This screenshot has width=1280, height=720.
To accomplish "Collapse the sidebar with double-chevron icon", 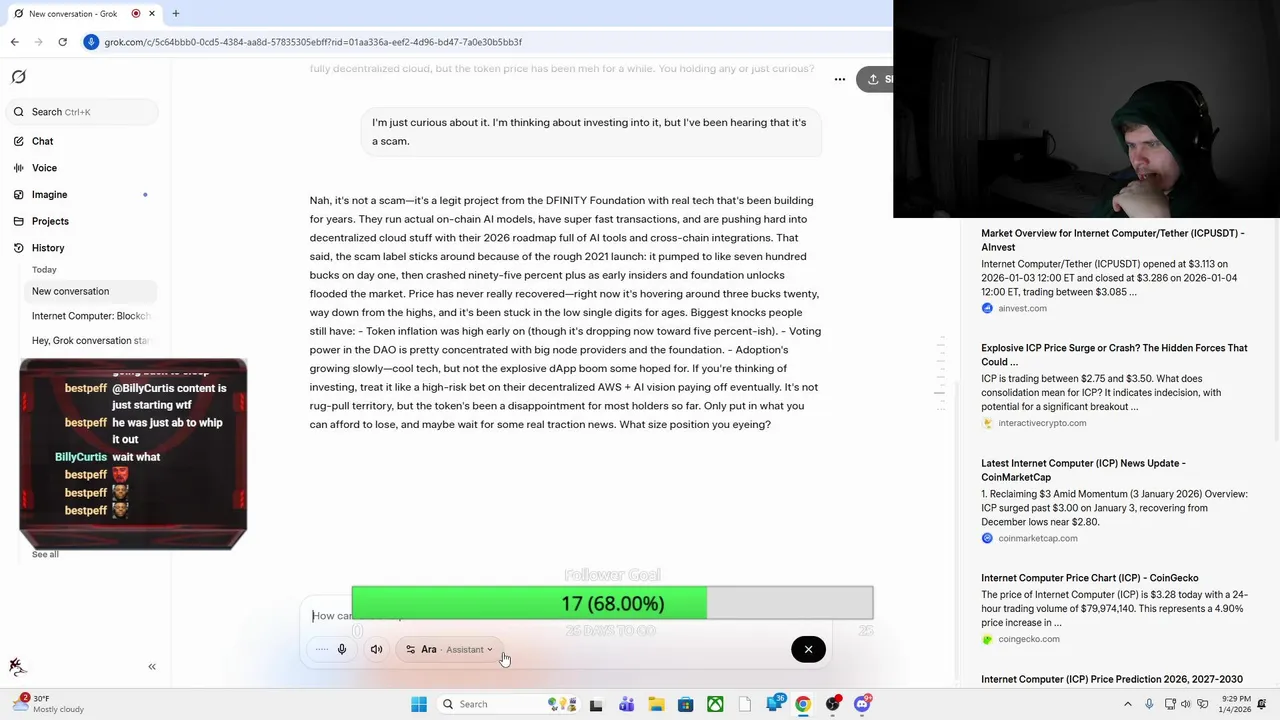I will coord(152,667).
